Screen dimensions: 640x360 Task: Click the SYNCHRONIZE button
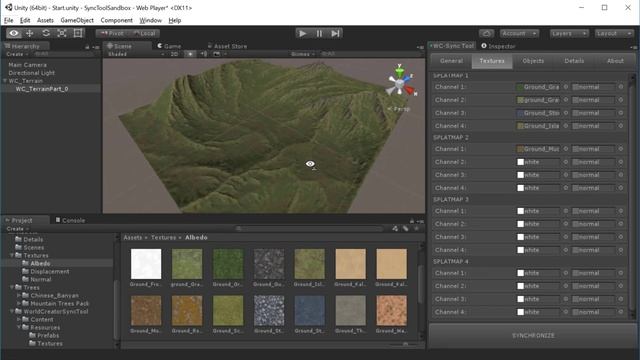533,336
